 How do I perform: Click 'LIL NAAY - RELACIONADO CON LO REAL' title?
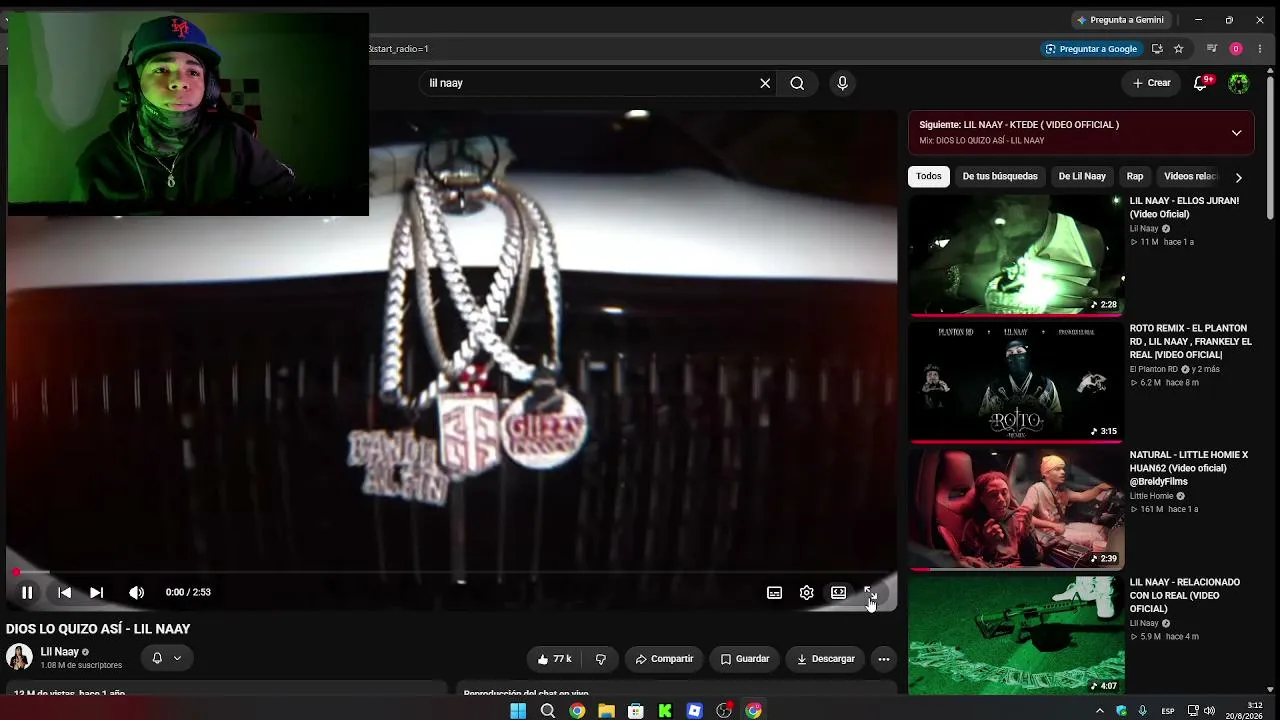coord(1185,595)
